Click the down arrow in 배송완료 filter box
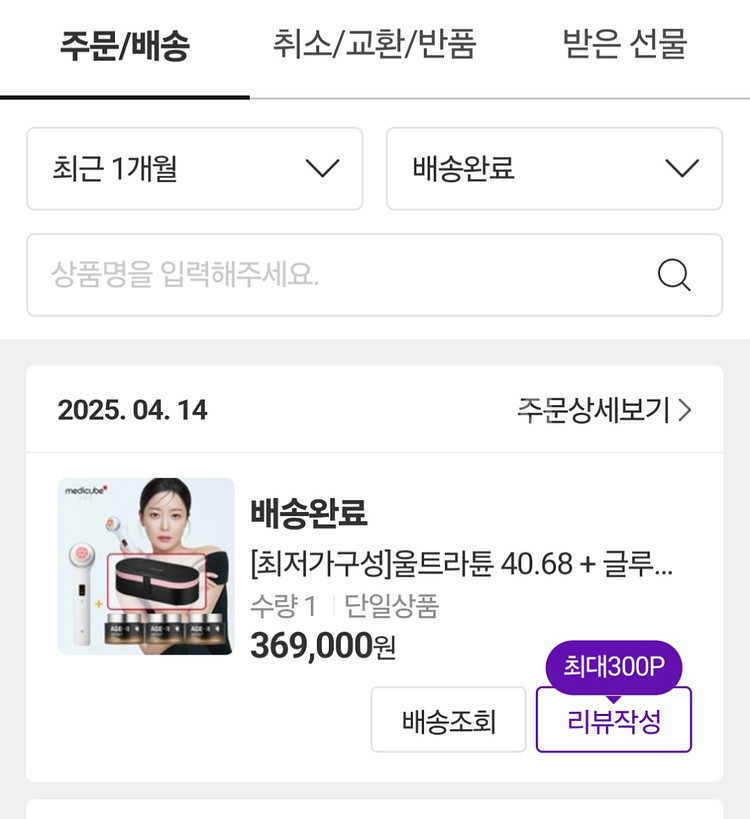Image resolution: width=750 pixels, height=819 pixels. point(682,168)
